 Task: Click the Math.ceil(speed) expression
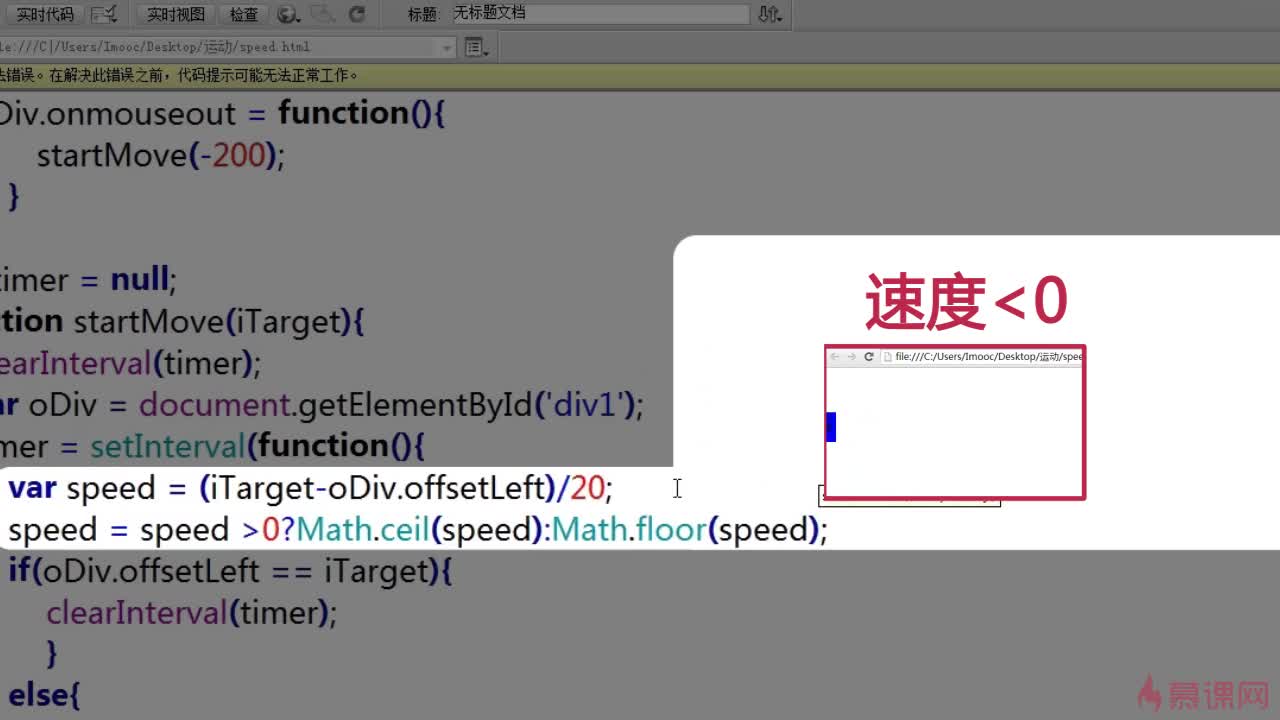[x=418, y=530]
